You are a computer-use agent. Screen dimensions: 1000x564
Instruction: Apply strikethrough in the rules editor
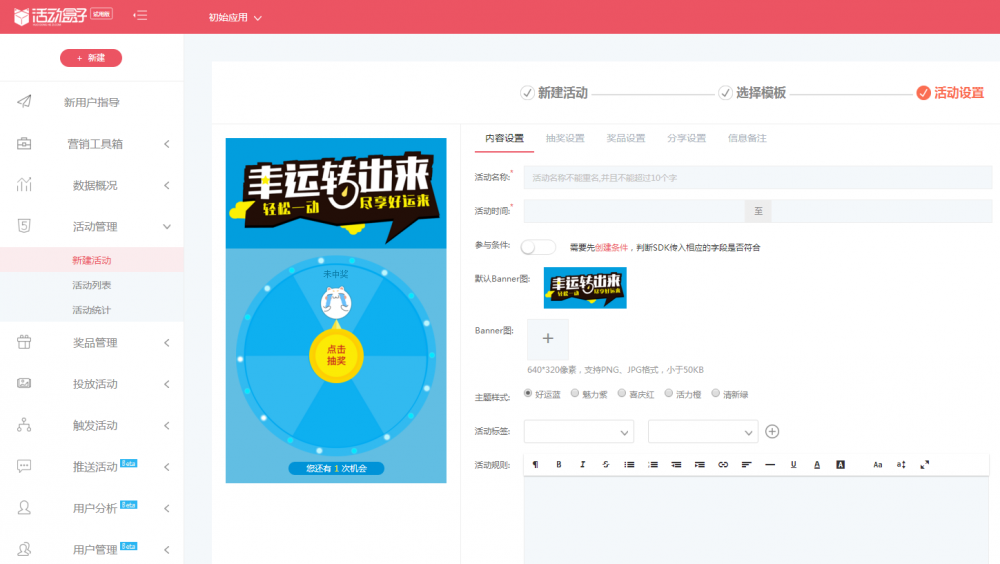coord(605,464)
